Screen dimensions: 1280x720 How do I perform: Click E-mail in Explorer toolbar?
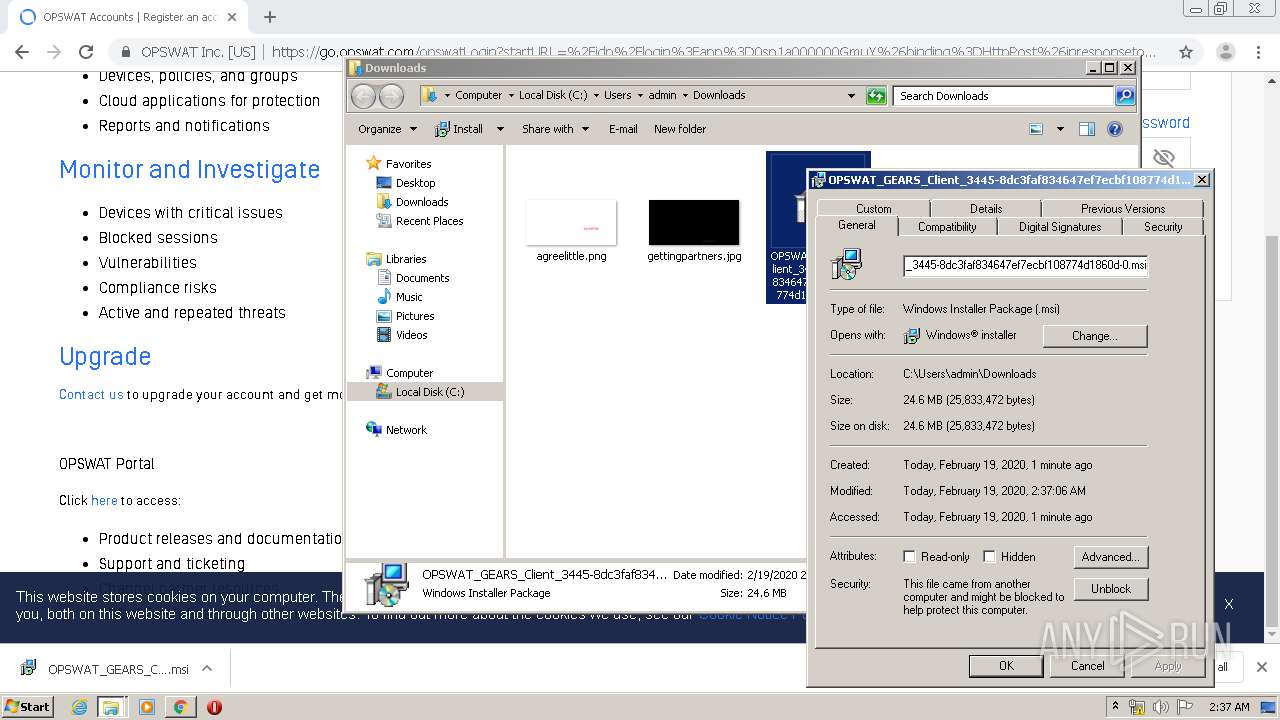click(623, 129)
